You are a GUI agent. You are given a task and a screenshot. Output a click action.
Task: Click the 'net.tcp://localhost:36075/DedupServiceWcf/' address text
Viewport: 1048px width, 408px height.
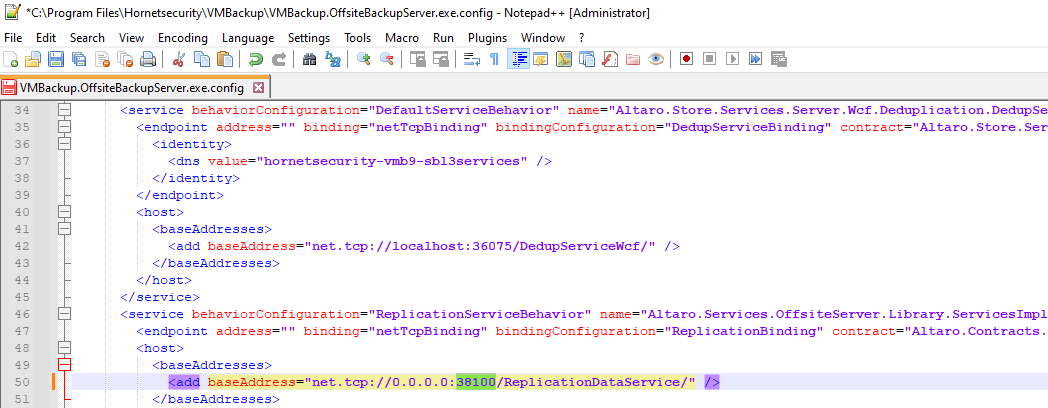(480, 246)
